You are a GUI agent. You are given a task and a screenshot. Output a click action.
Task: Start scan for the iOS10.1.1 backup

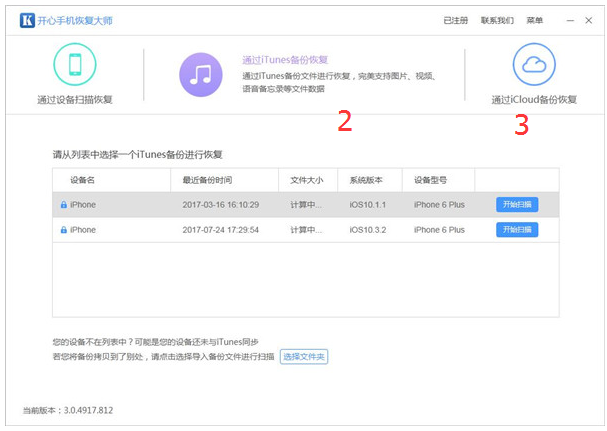tap(517, 204)
